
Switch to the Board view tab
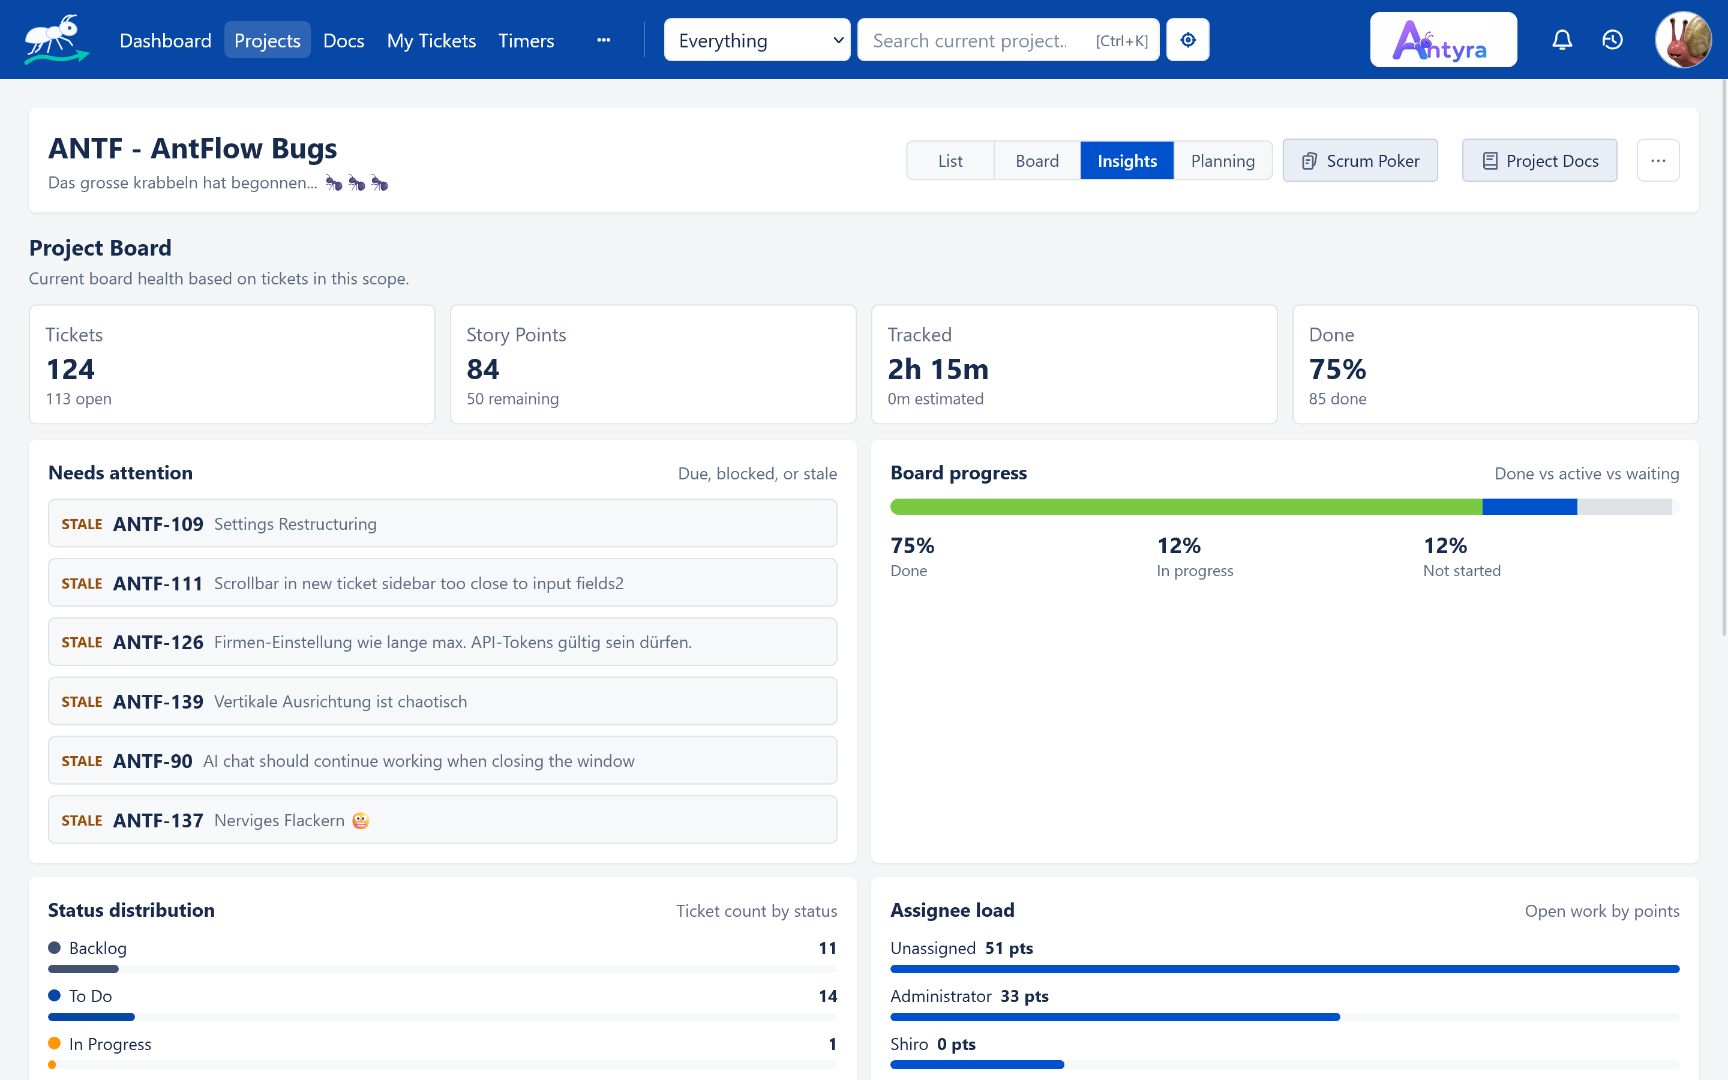1037,161
